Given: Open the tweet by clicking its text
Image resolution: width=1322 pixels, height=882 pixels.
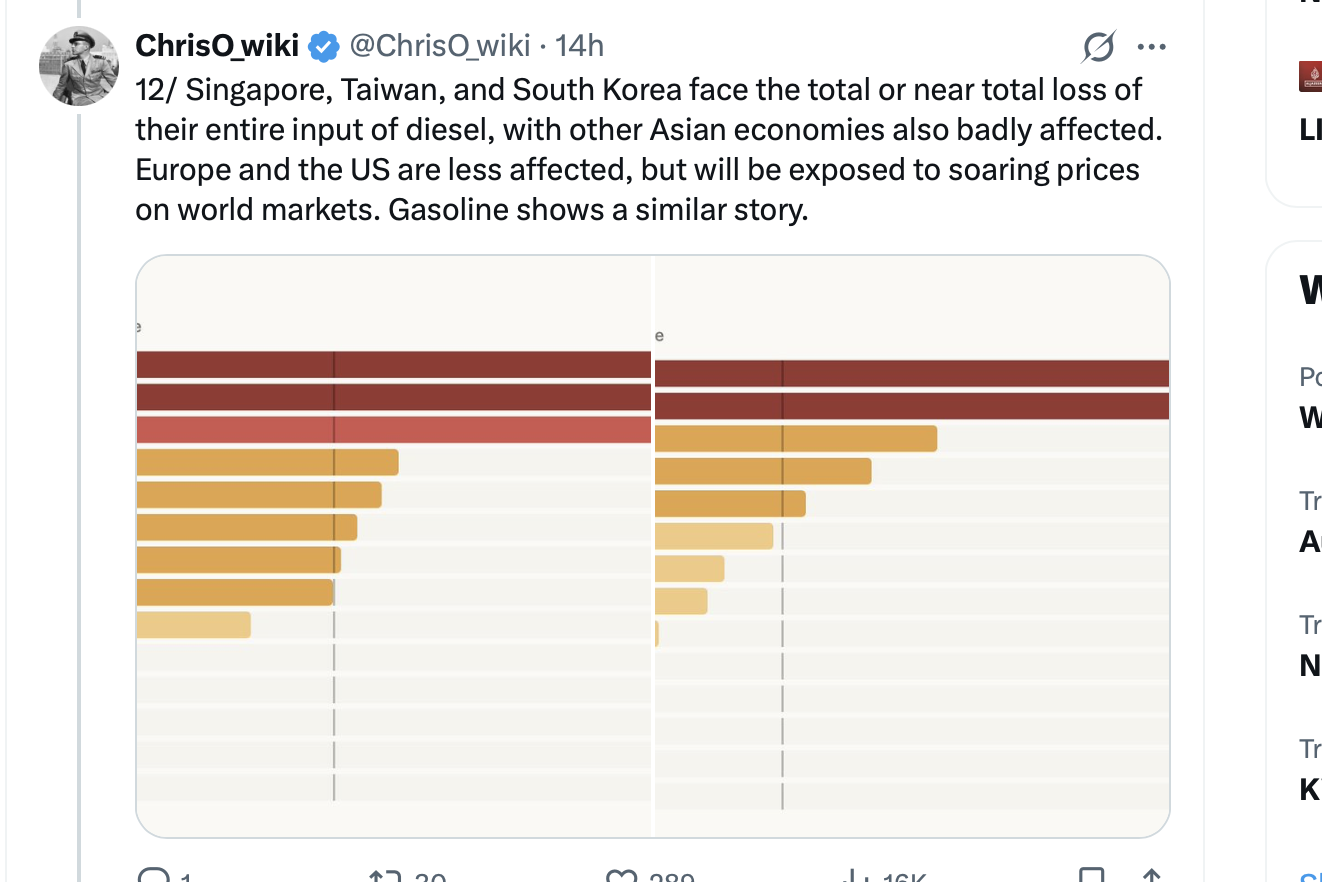Looking at the screenshot, I should pyautogui.click(x=640, y=149).
